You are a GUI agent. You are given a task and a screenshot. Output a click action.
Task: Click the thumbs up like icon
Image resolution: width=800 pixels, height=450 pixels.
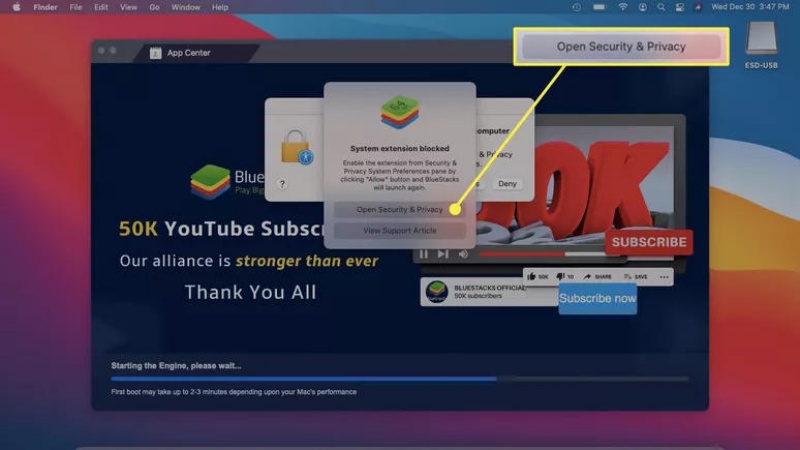531,277
